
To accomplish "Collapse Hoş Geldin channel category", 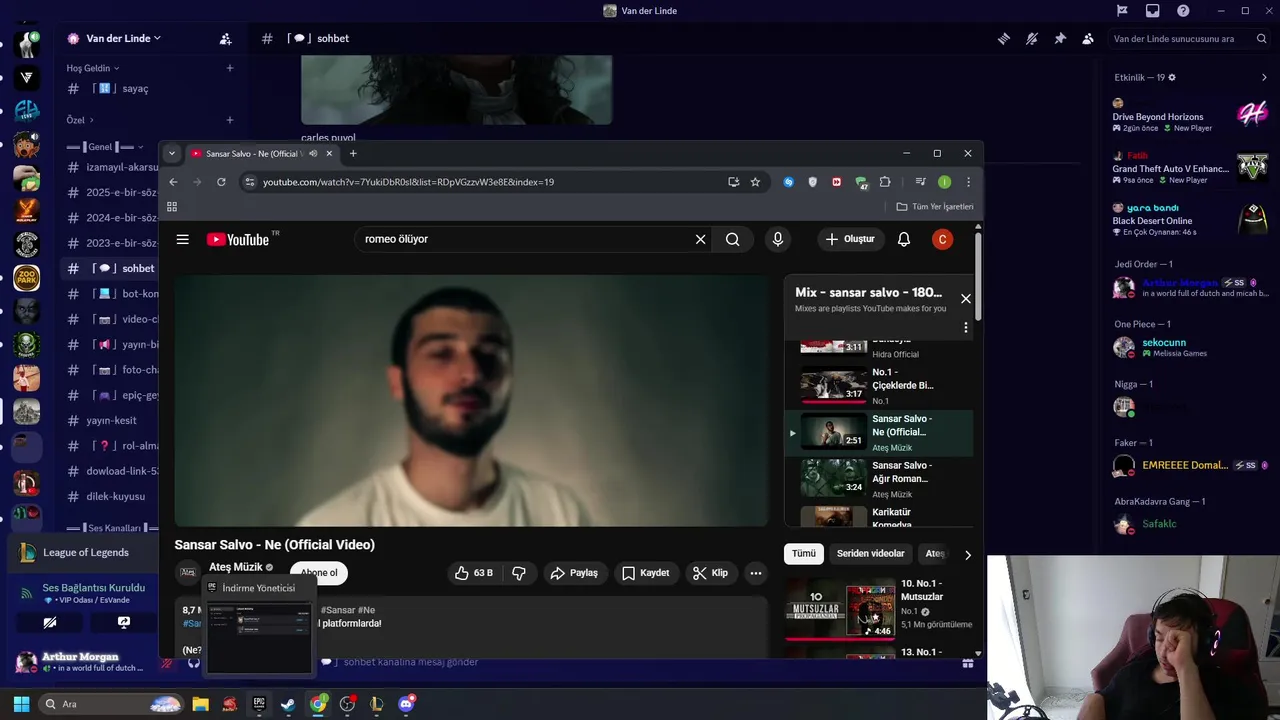I will 92,68.
